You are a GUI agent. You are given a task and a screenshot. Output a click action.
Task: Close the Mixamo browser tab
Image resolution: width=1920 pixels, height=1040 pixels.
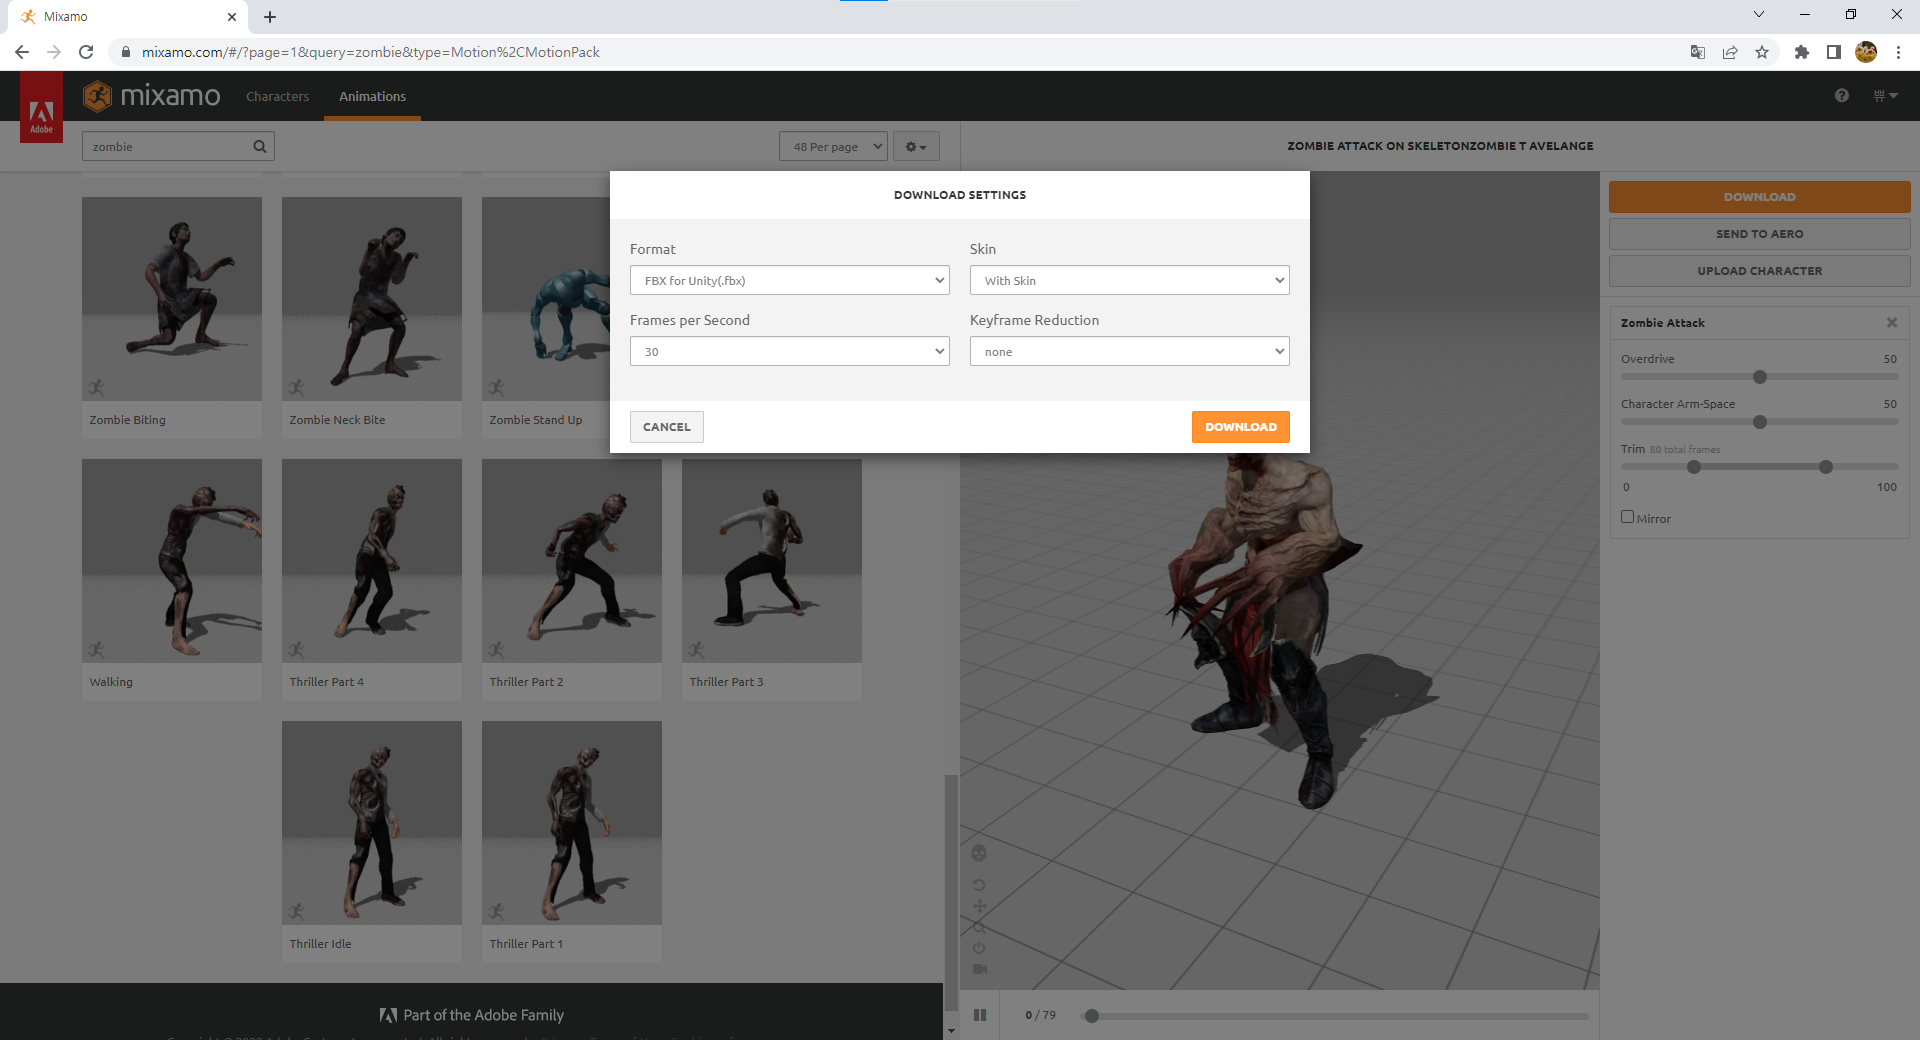point(232,17)
